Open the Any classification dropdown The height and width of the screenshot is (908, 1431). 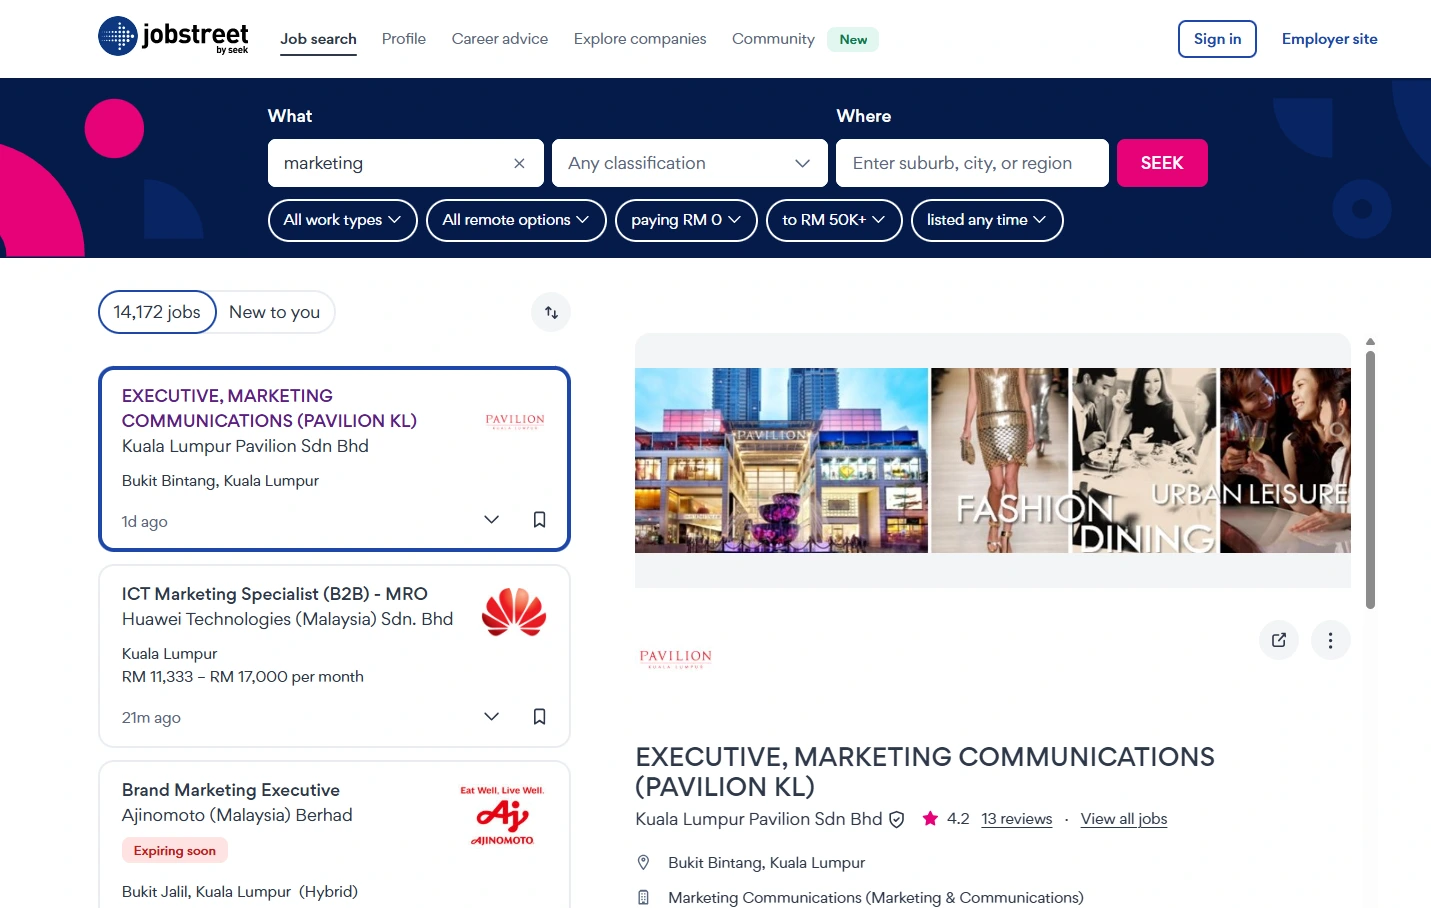tap(689, 163)
